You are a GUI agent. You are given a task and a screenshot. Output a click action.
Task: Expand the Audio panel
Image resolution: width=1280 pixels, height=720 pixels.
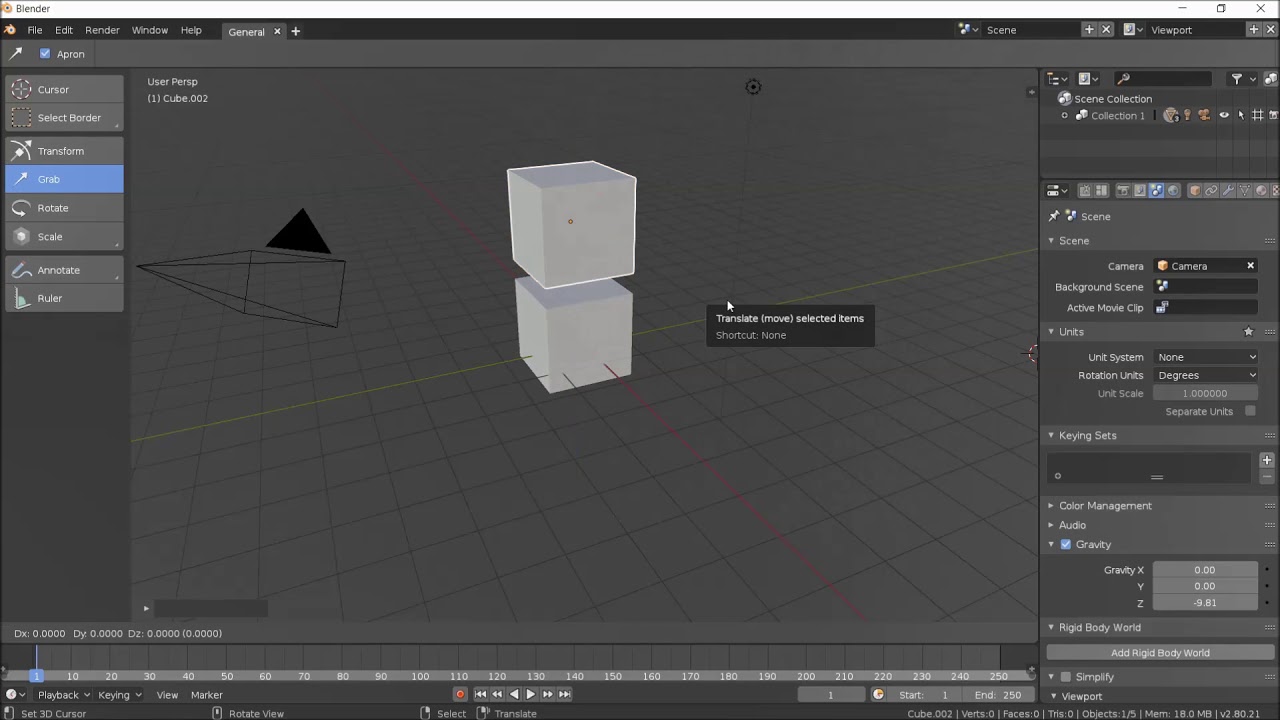1051,525
